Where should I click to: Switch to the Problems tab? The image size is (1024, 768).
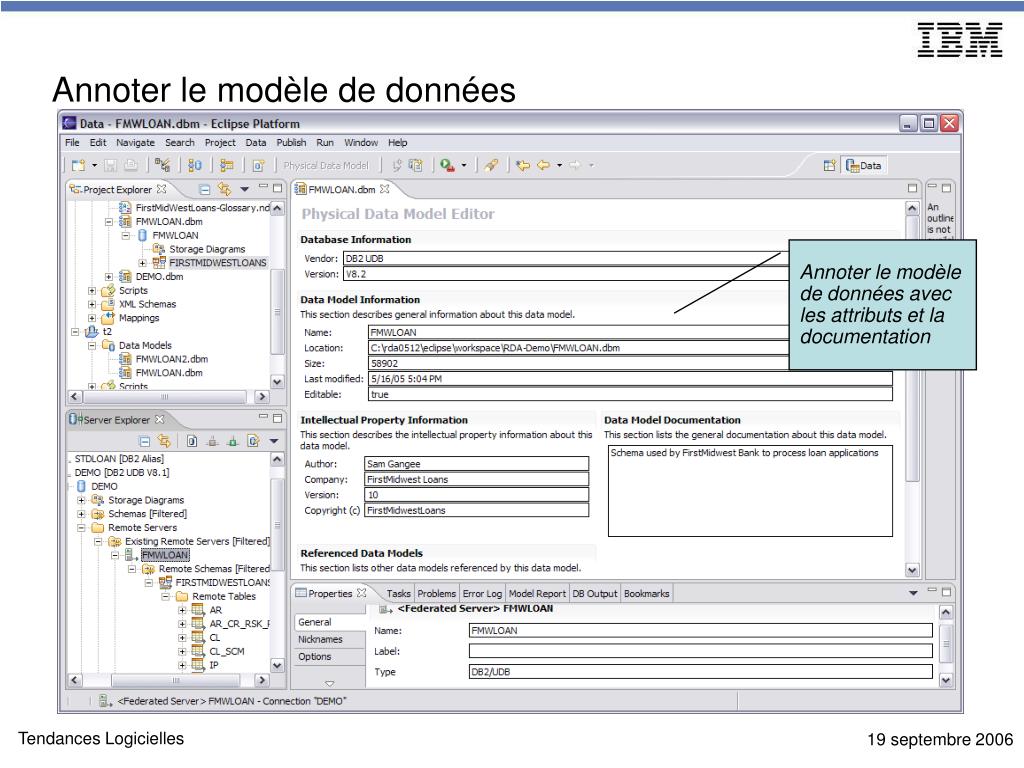pos(436,594)
